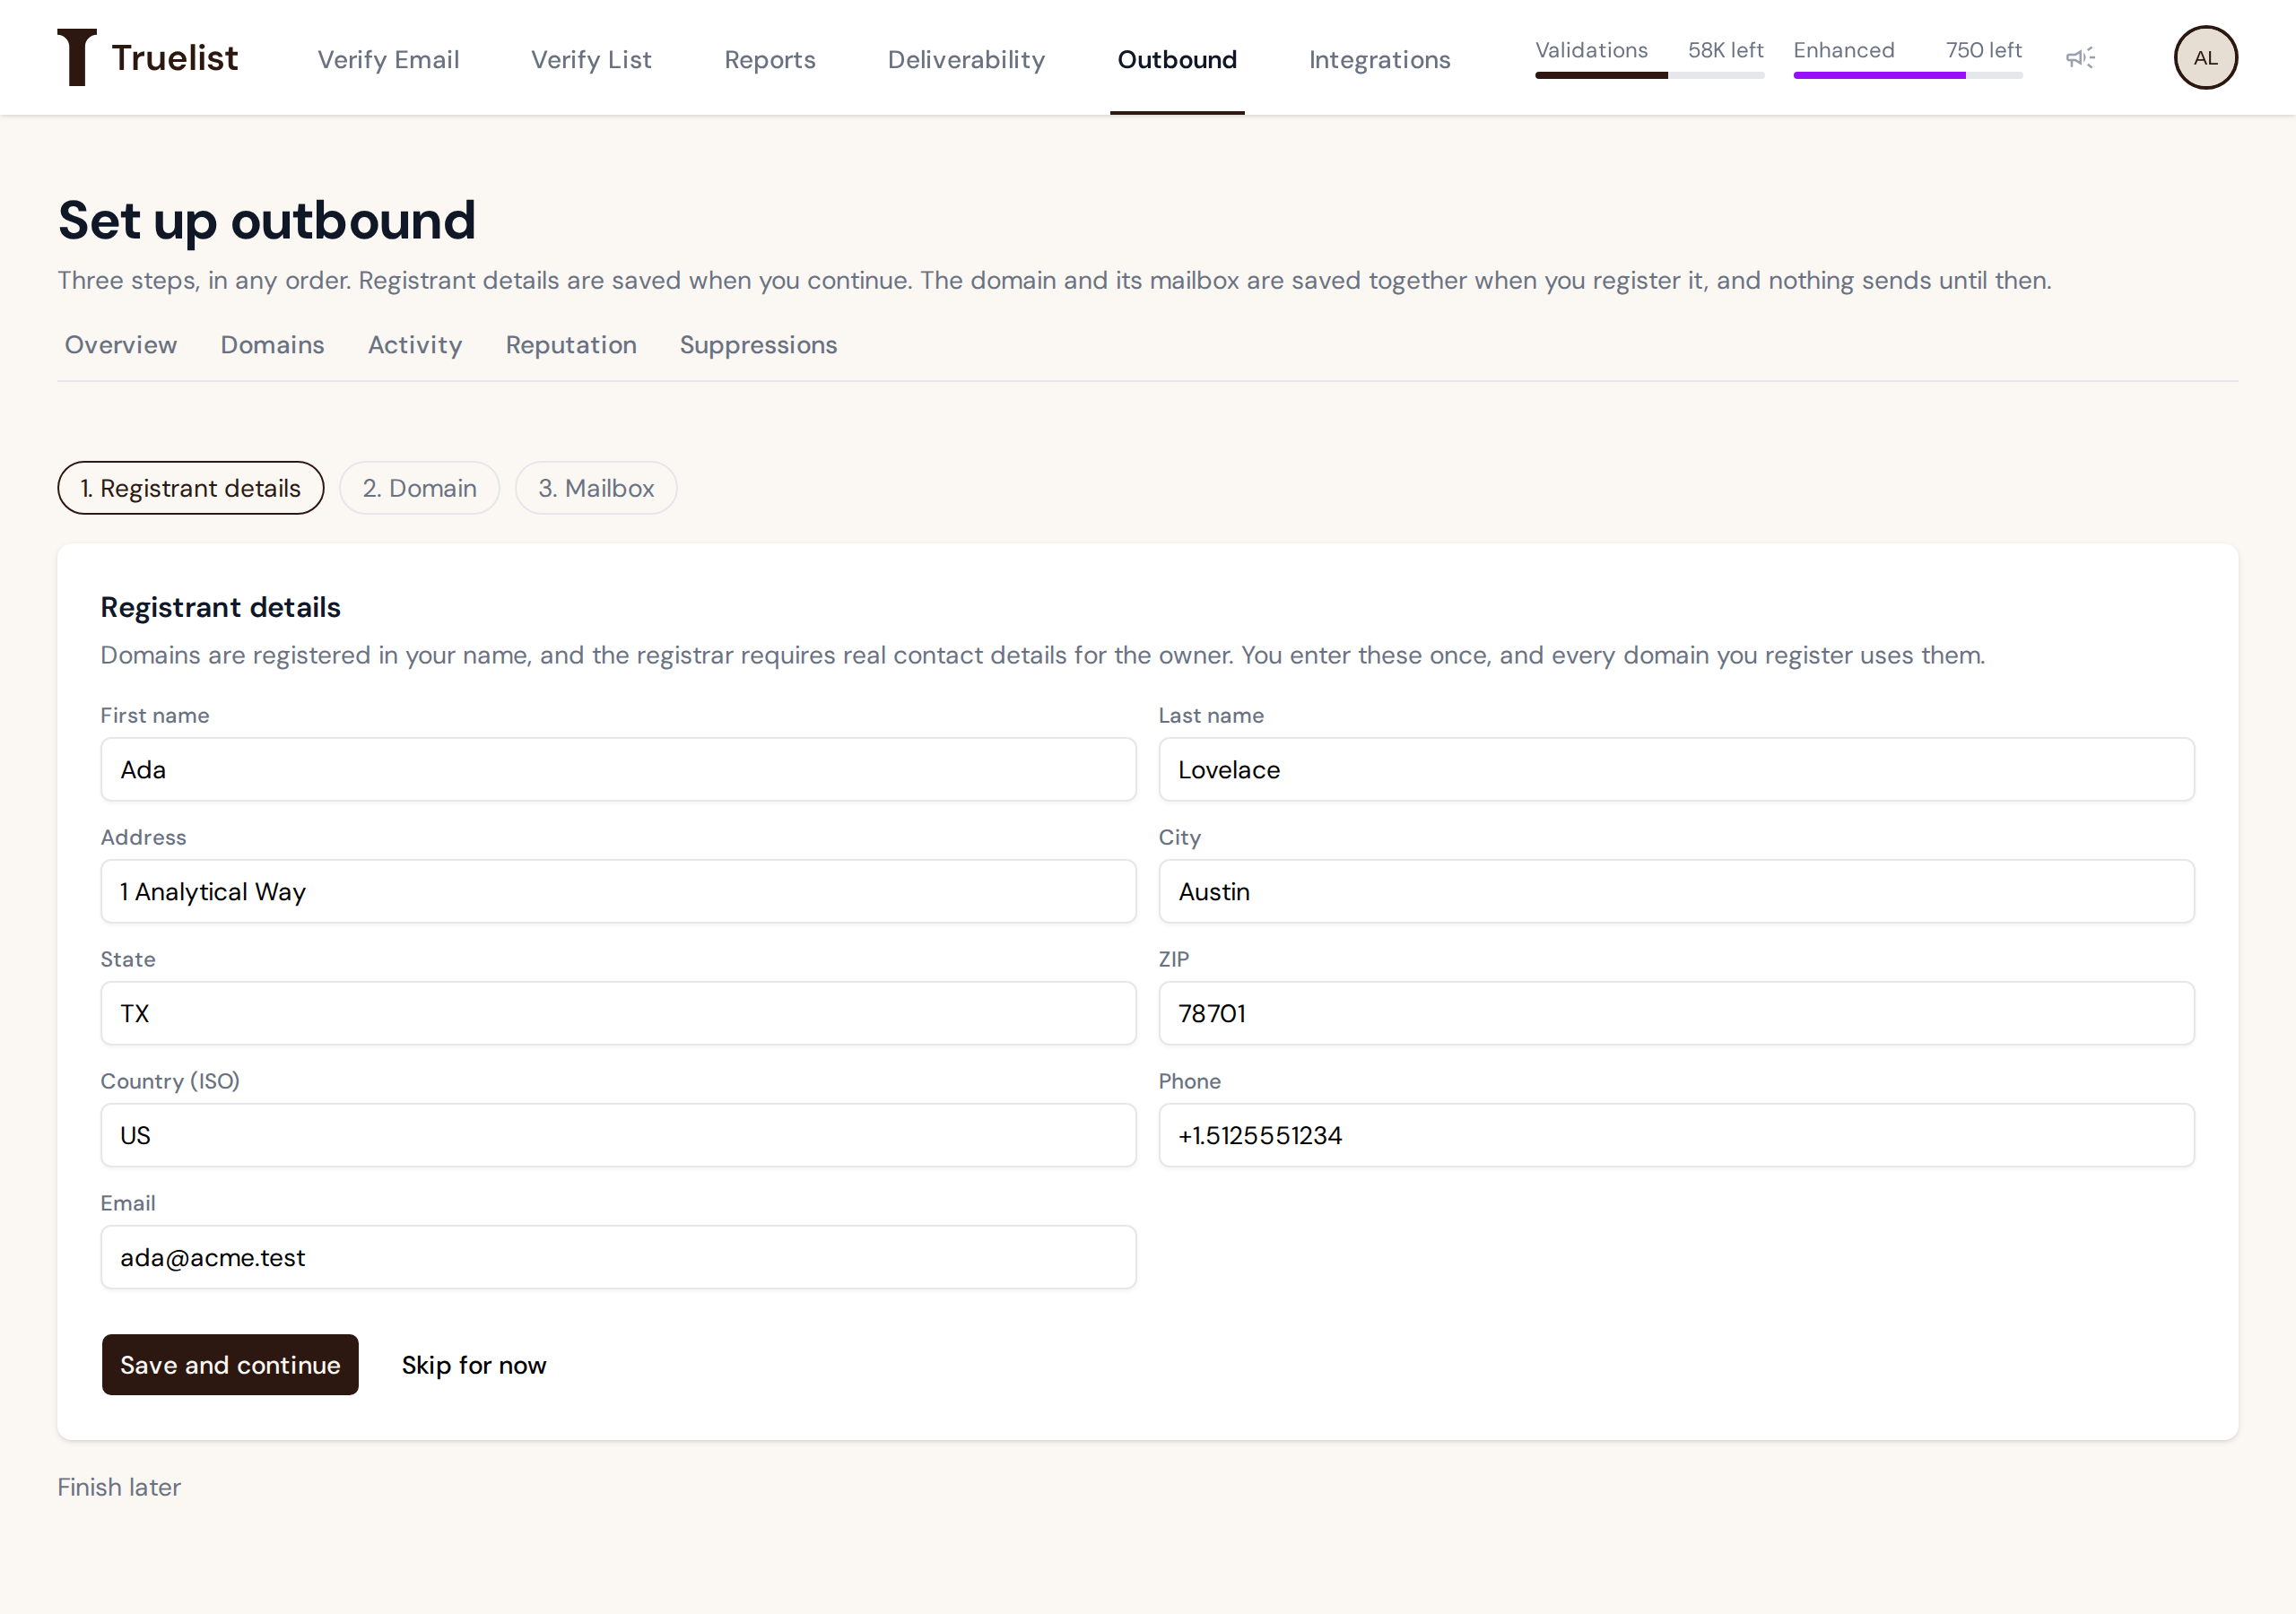Viewport: 2296px width, 1614px height.
Task: Click the Enhanced 750 left usage bar
Action: coord(1907,58)
